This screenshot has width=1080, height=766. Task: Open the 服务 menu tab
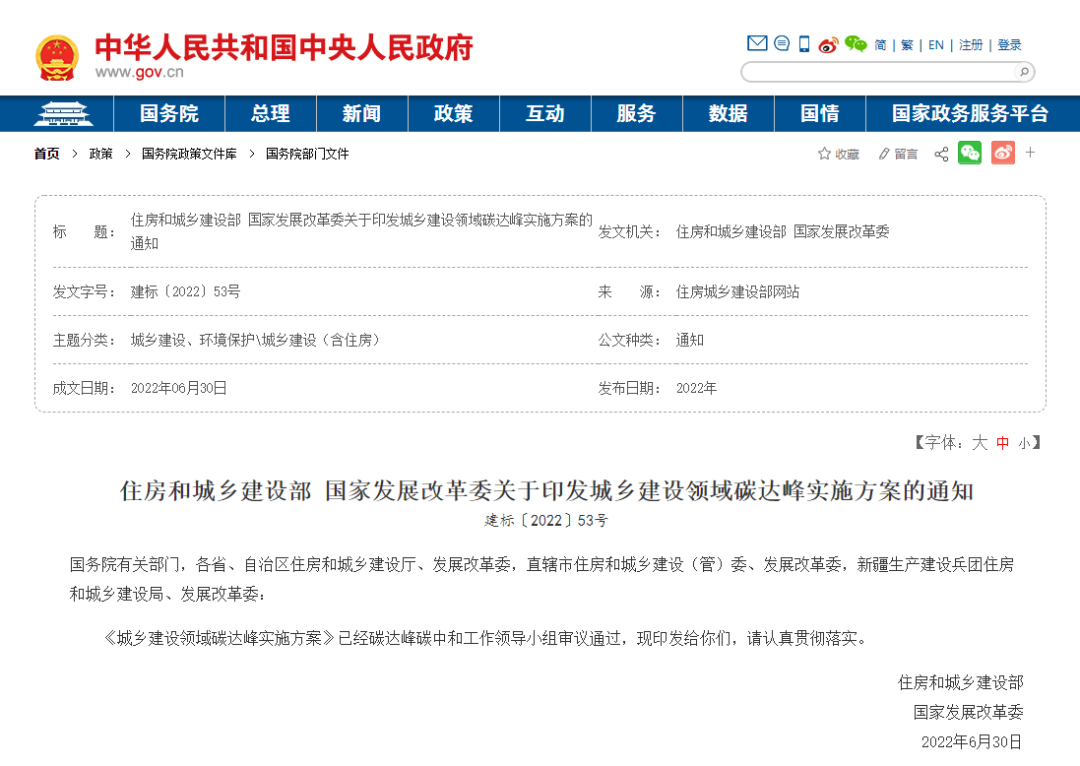click(636, 114)
